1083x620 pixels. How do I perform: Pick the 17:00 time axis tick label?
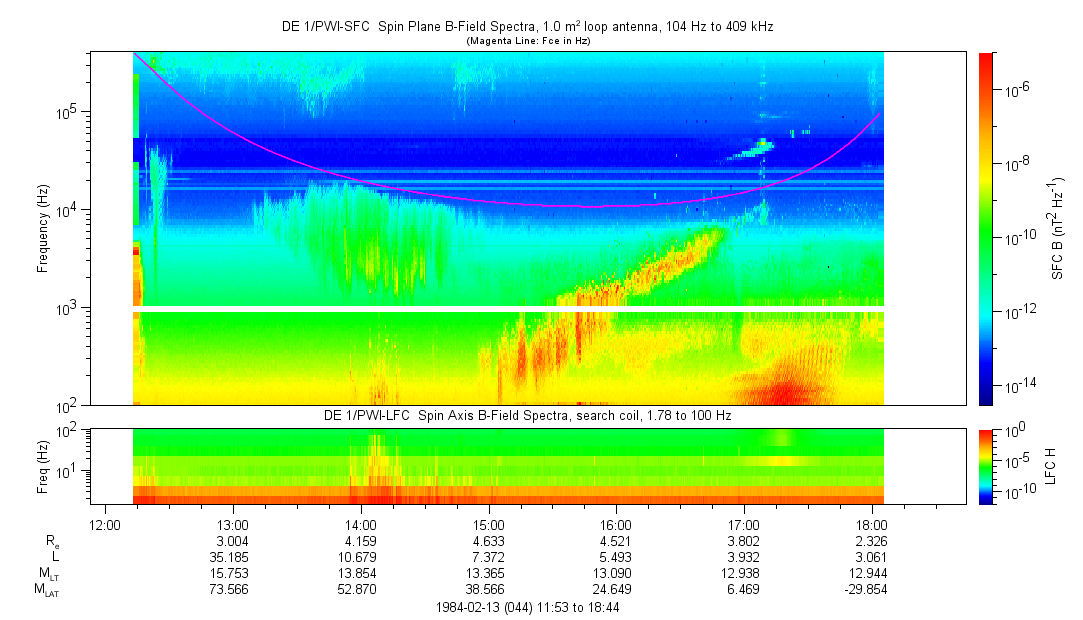pyautogui.click(x=743, y=524)
